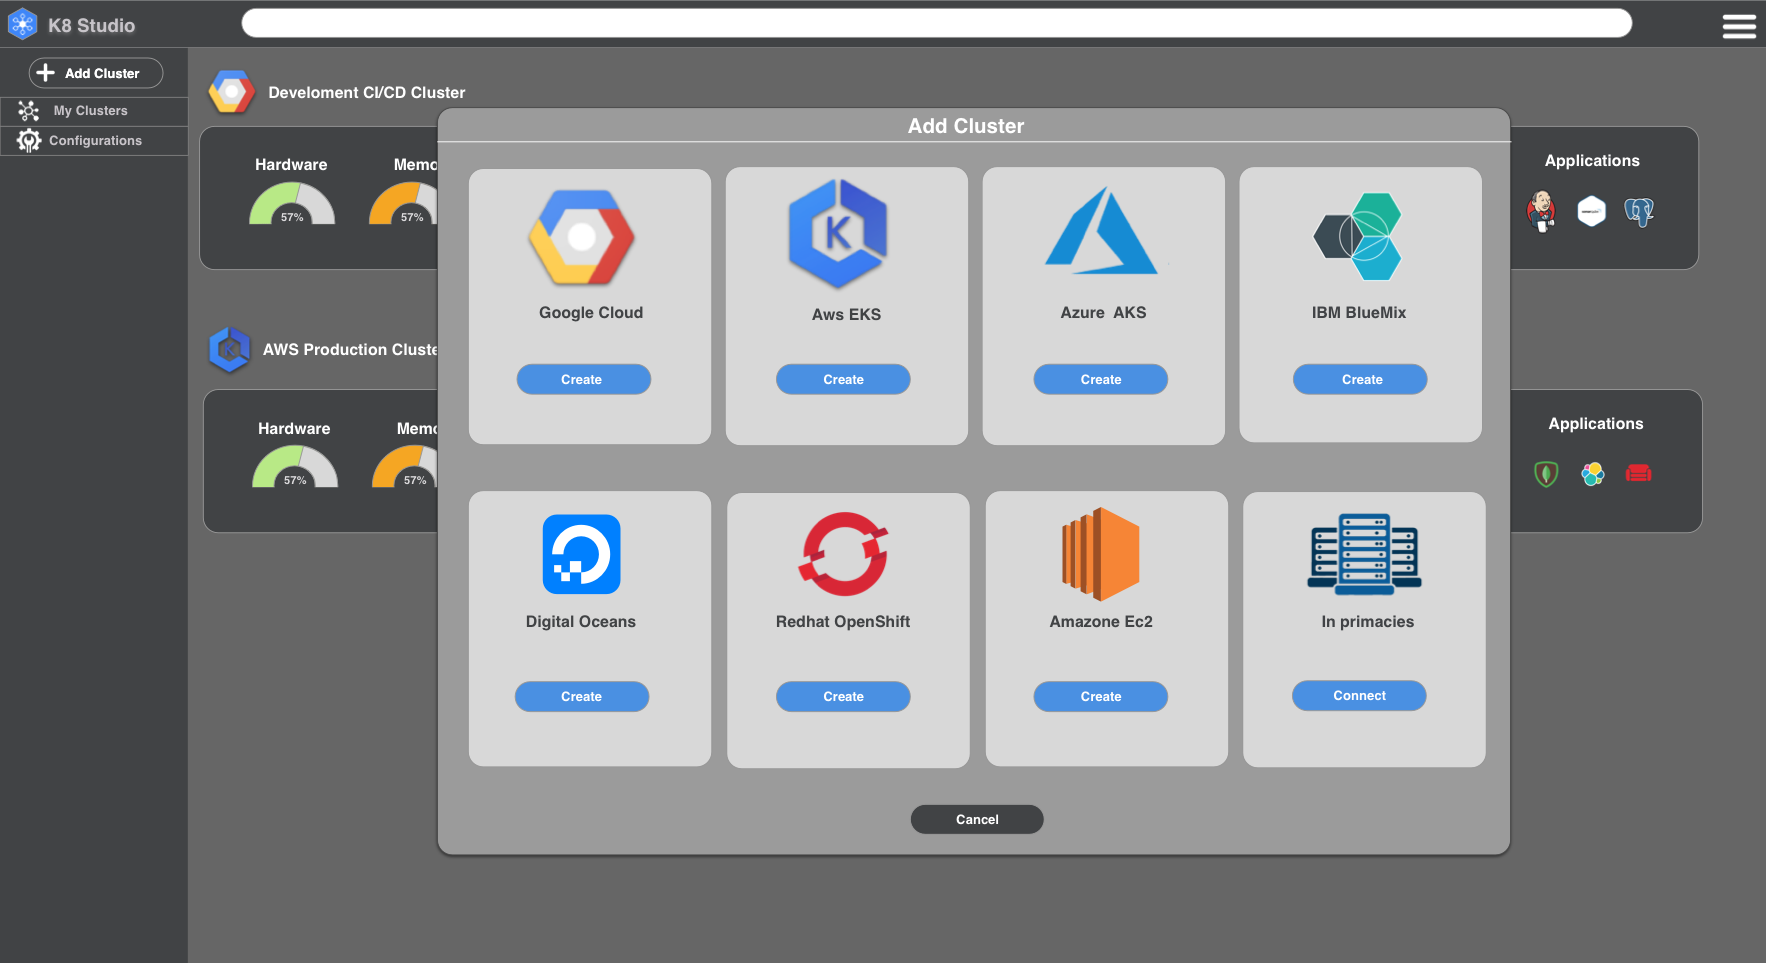The width and height of the screenshot is (1766, 963).
Task: Open My Clusters in sidebar
Action: tap(90, 111)
